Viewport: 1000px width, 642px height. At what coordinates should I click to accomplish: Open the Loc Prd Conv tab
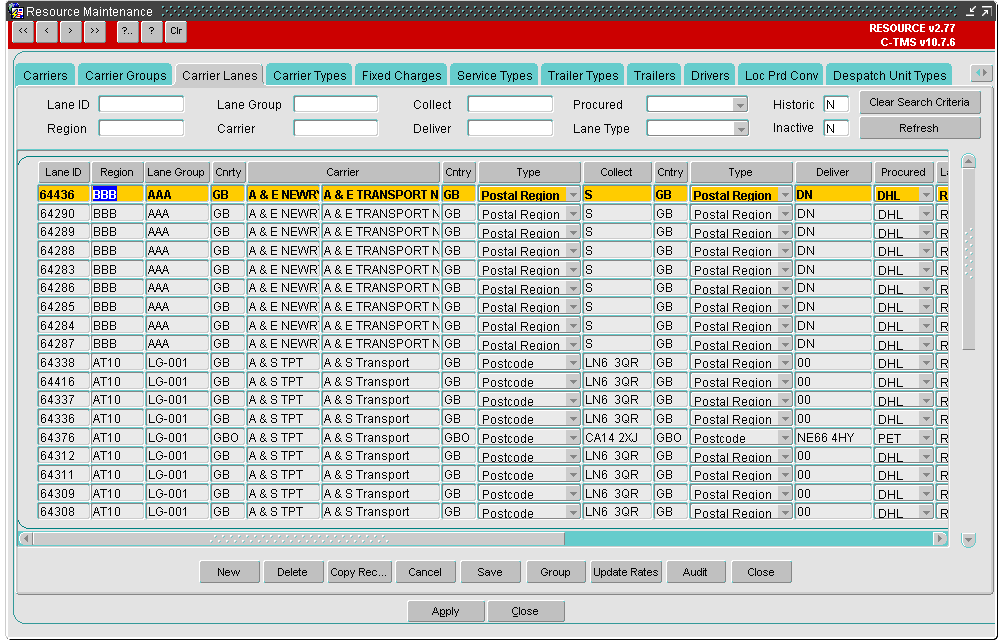[781, 75]
